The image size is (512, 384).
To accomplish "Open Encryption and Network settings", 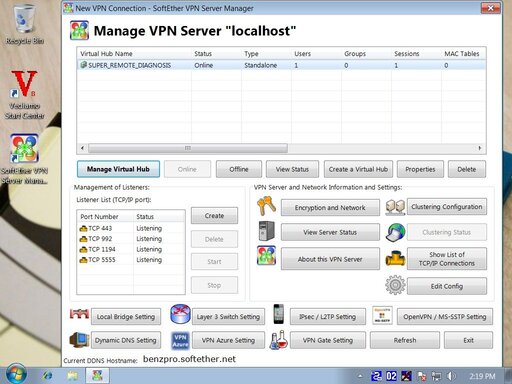I will [330, 208].
